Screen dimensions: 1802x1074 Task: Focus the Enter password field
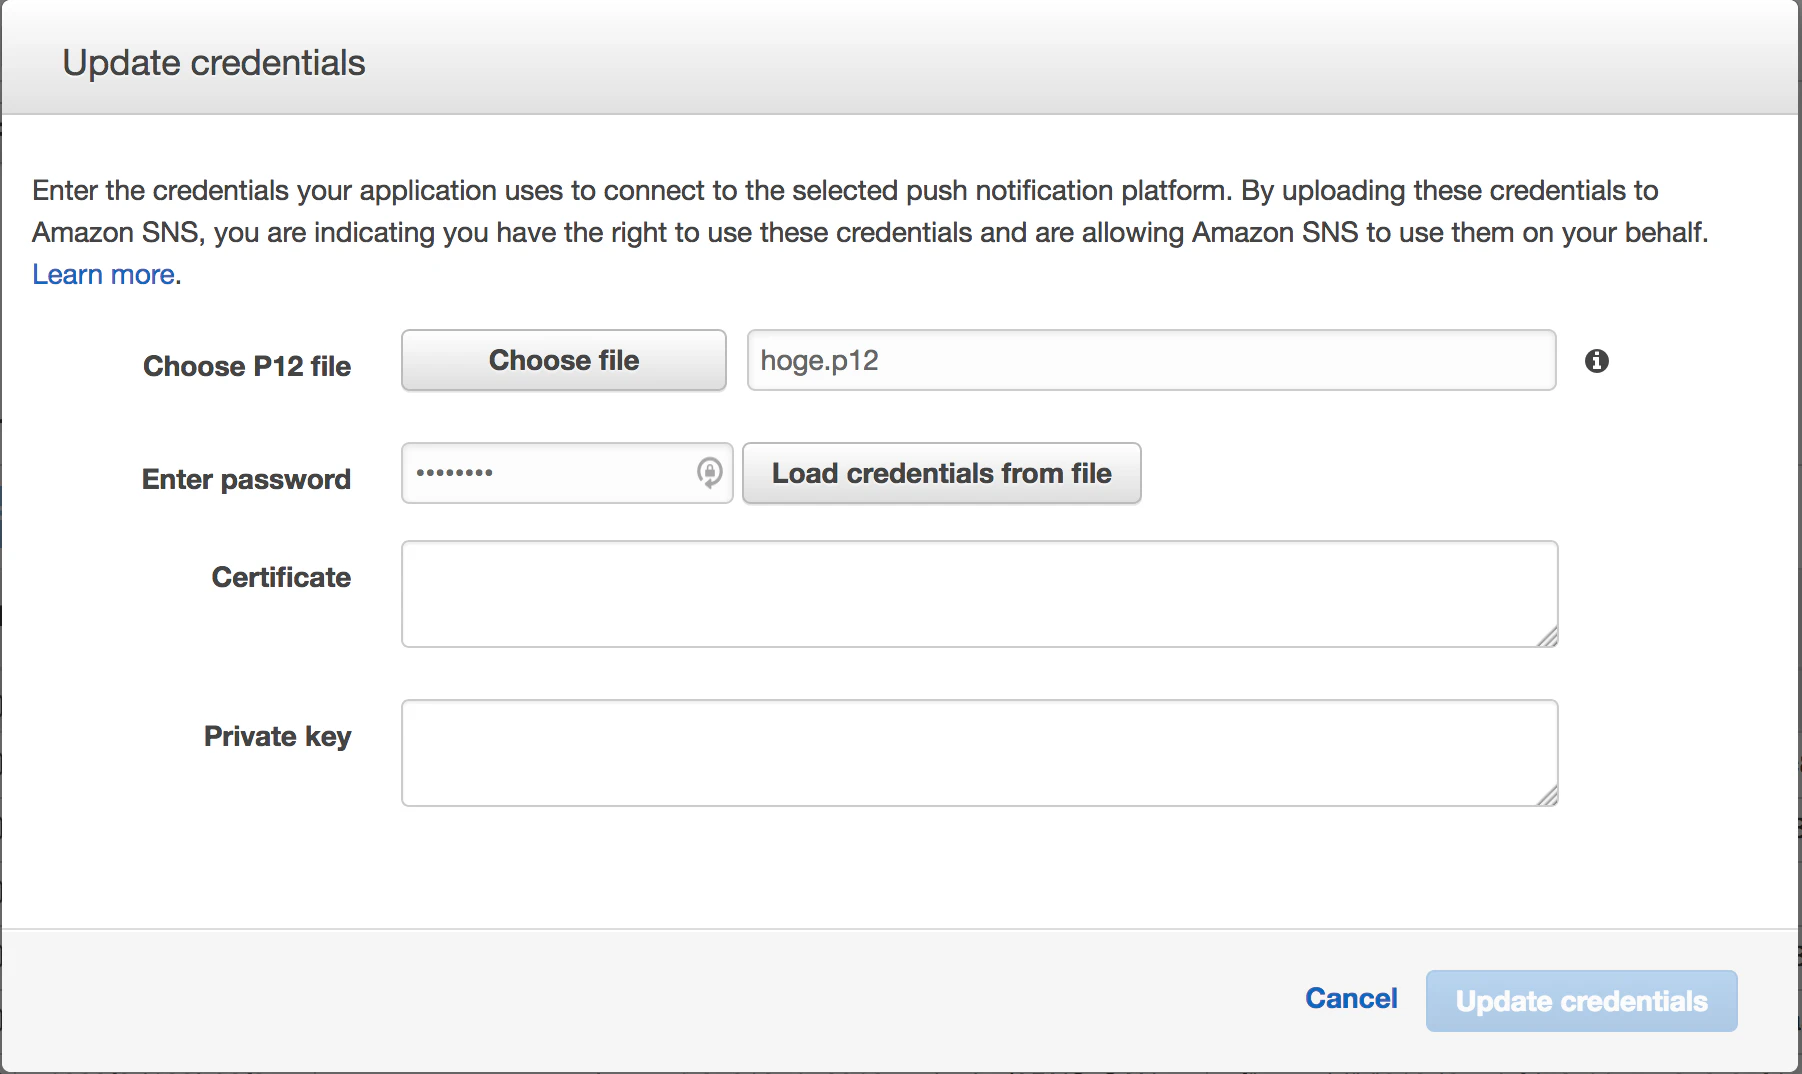point(567,473)
